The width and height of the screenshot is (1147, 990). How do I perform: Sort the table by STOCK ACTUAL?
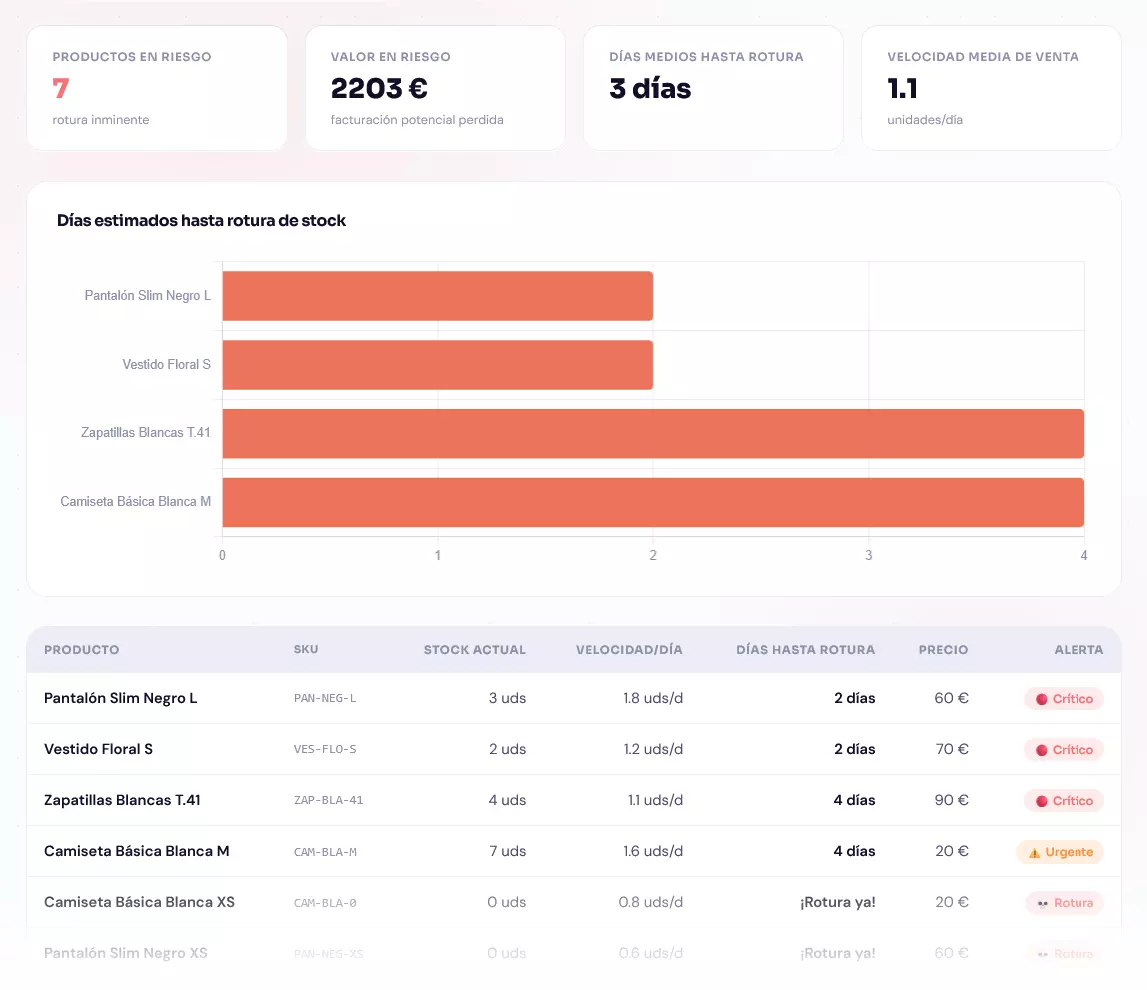point(474,649)
